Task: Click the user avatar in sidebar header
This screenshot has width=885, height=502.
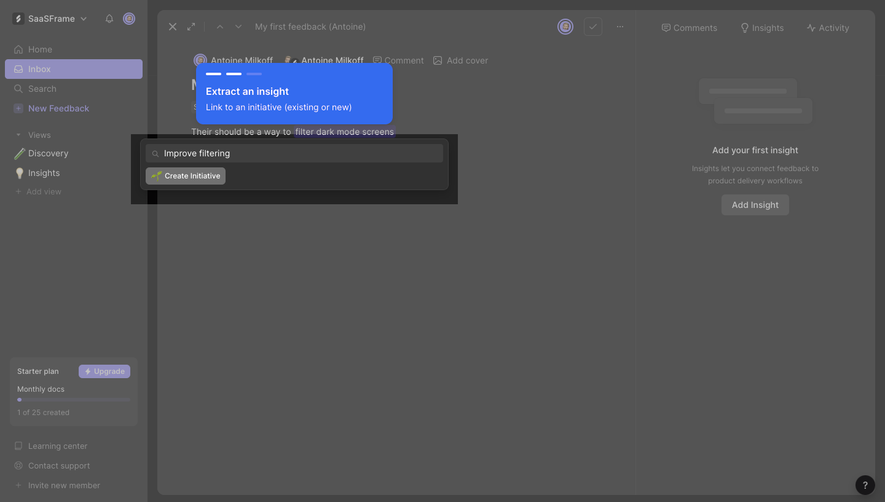Action: pos(129,19)
